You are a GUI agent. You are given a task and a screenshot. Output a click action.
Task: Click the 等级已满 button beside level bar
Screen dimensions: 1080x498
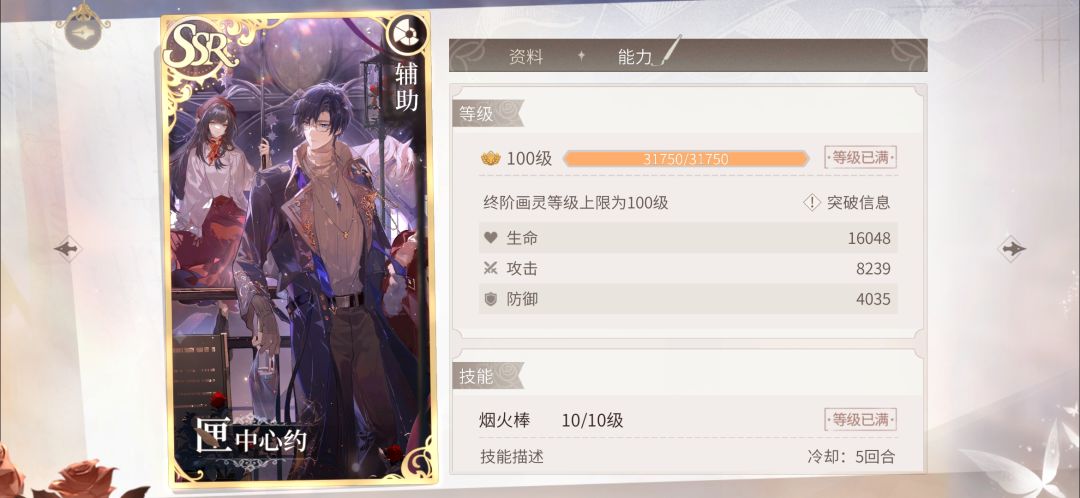pos(860,158)
